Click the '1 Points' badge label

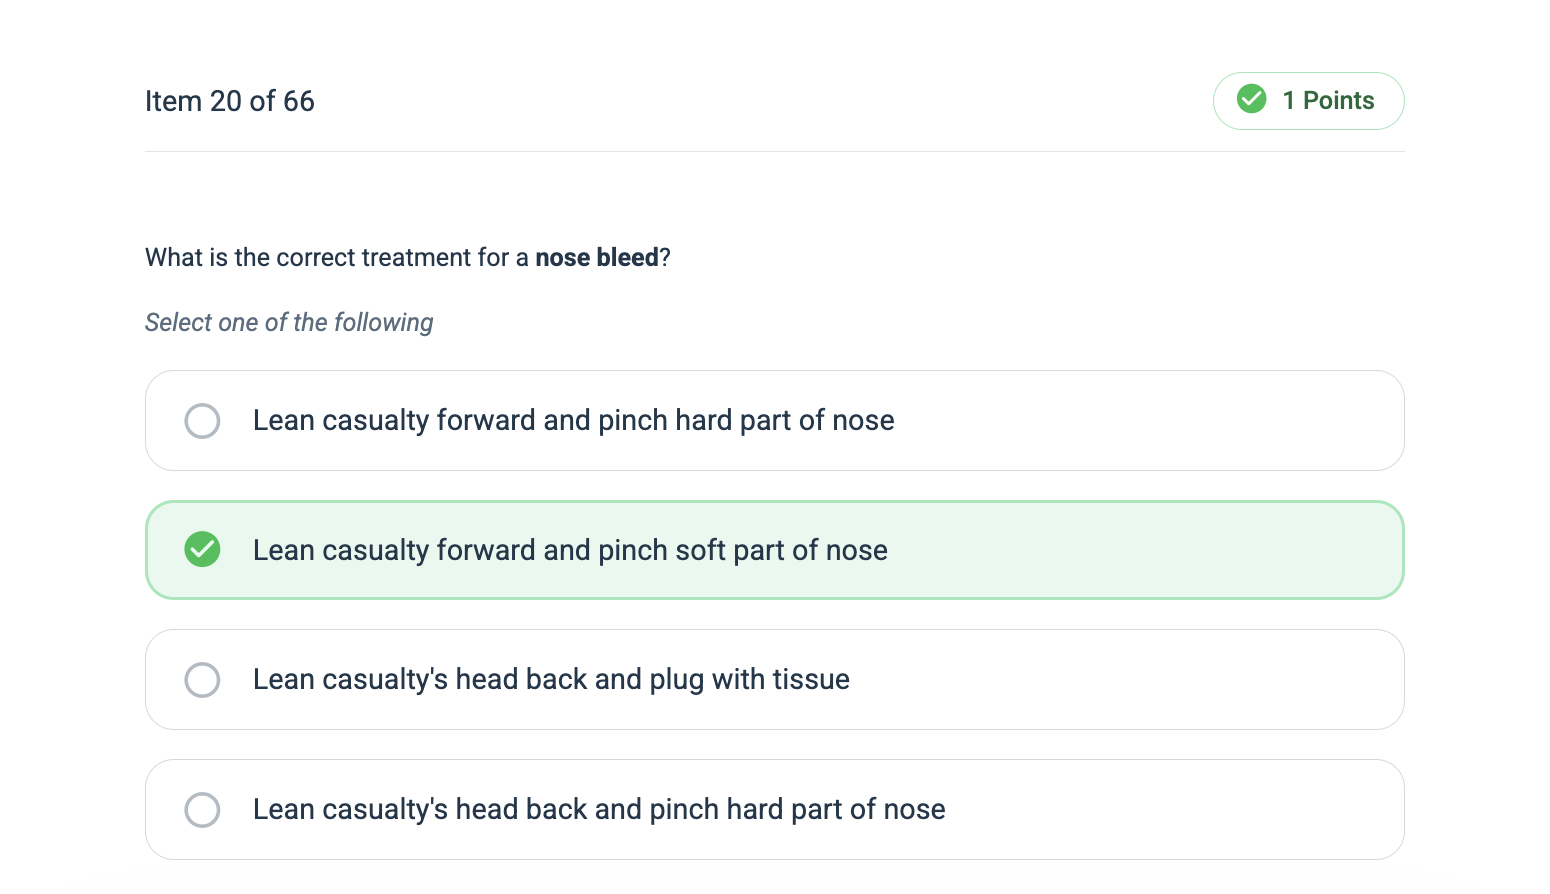tap(1328, 101)
